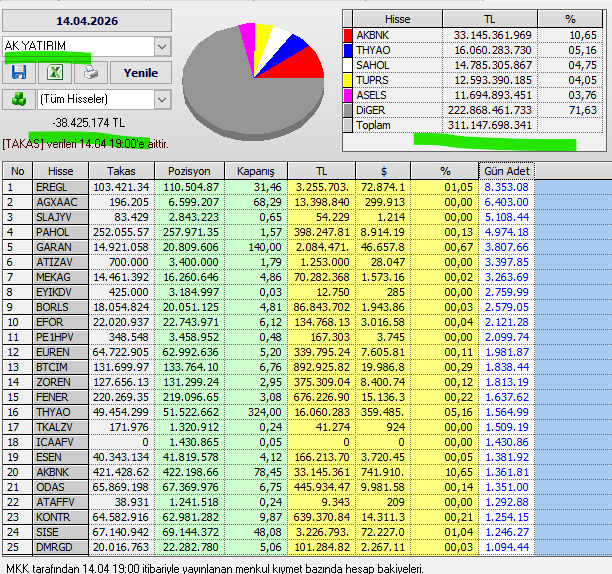
Task: Select the KONTR stock cell
Action: click(x=60, y=517)
